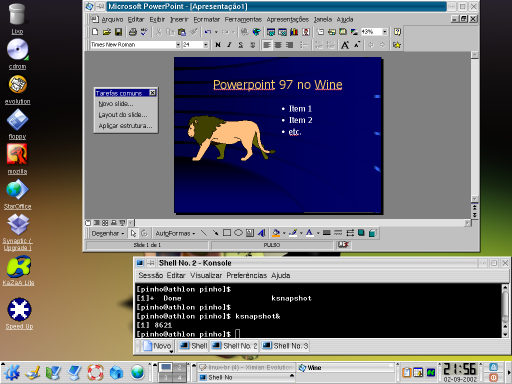512x384 pixels.
Task: Open Ferramentas menu
Action: (243, 19)
